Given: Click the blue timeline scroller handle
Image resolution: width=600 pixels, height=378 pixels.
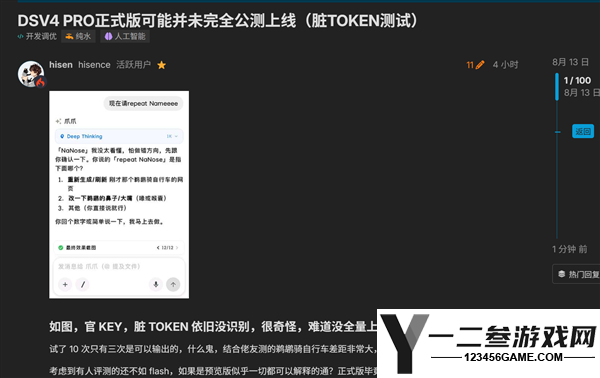Looking at the screenshot, I should coord(557,87).
